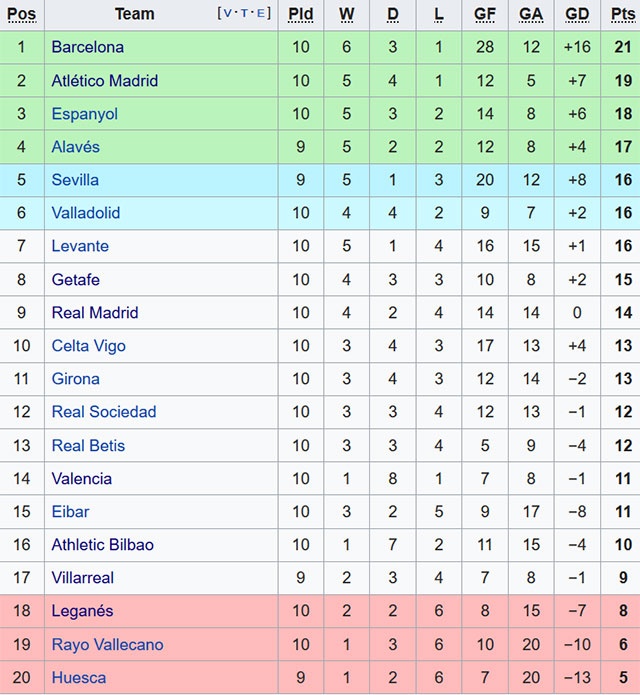Screen dimensions: 640x695
Task: Open the Real Madrid link
Action: click(95, 313)
